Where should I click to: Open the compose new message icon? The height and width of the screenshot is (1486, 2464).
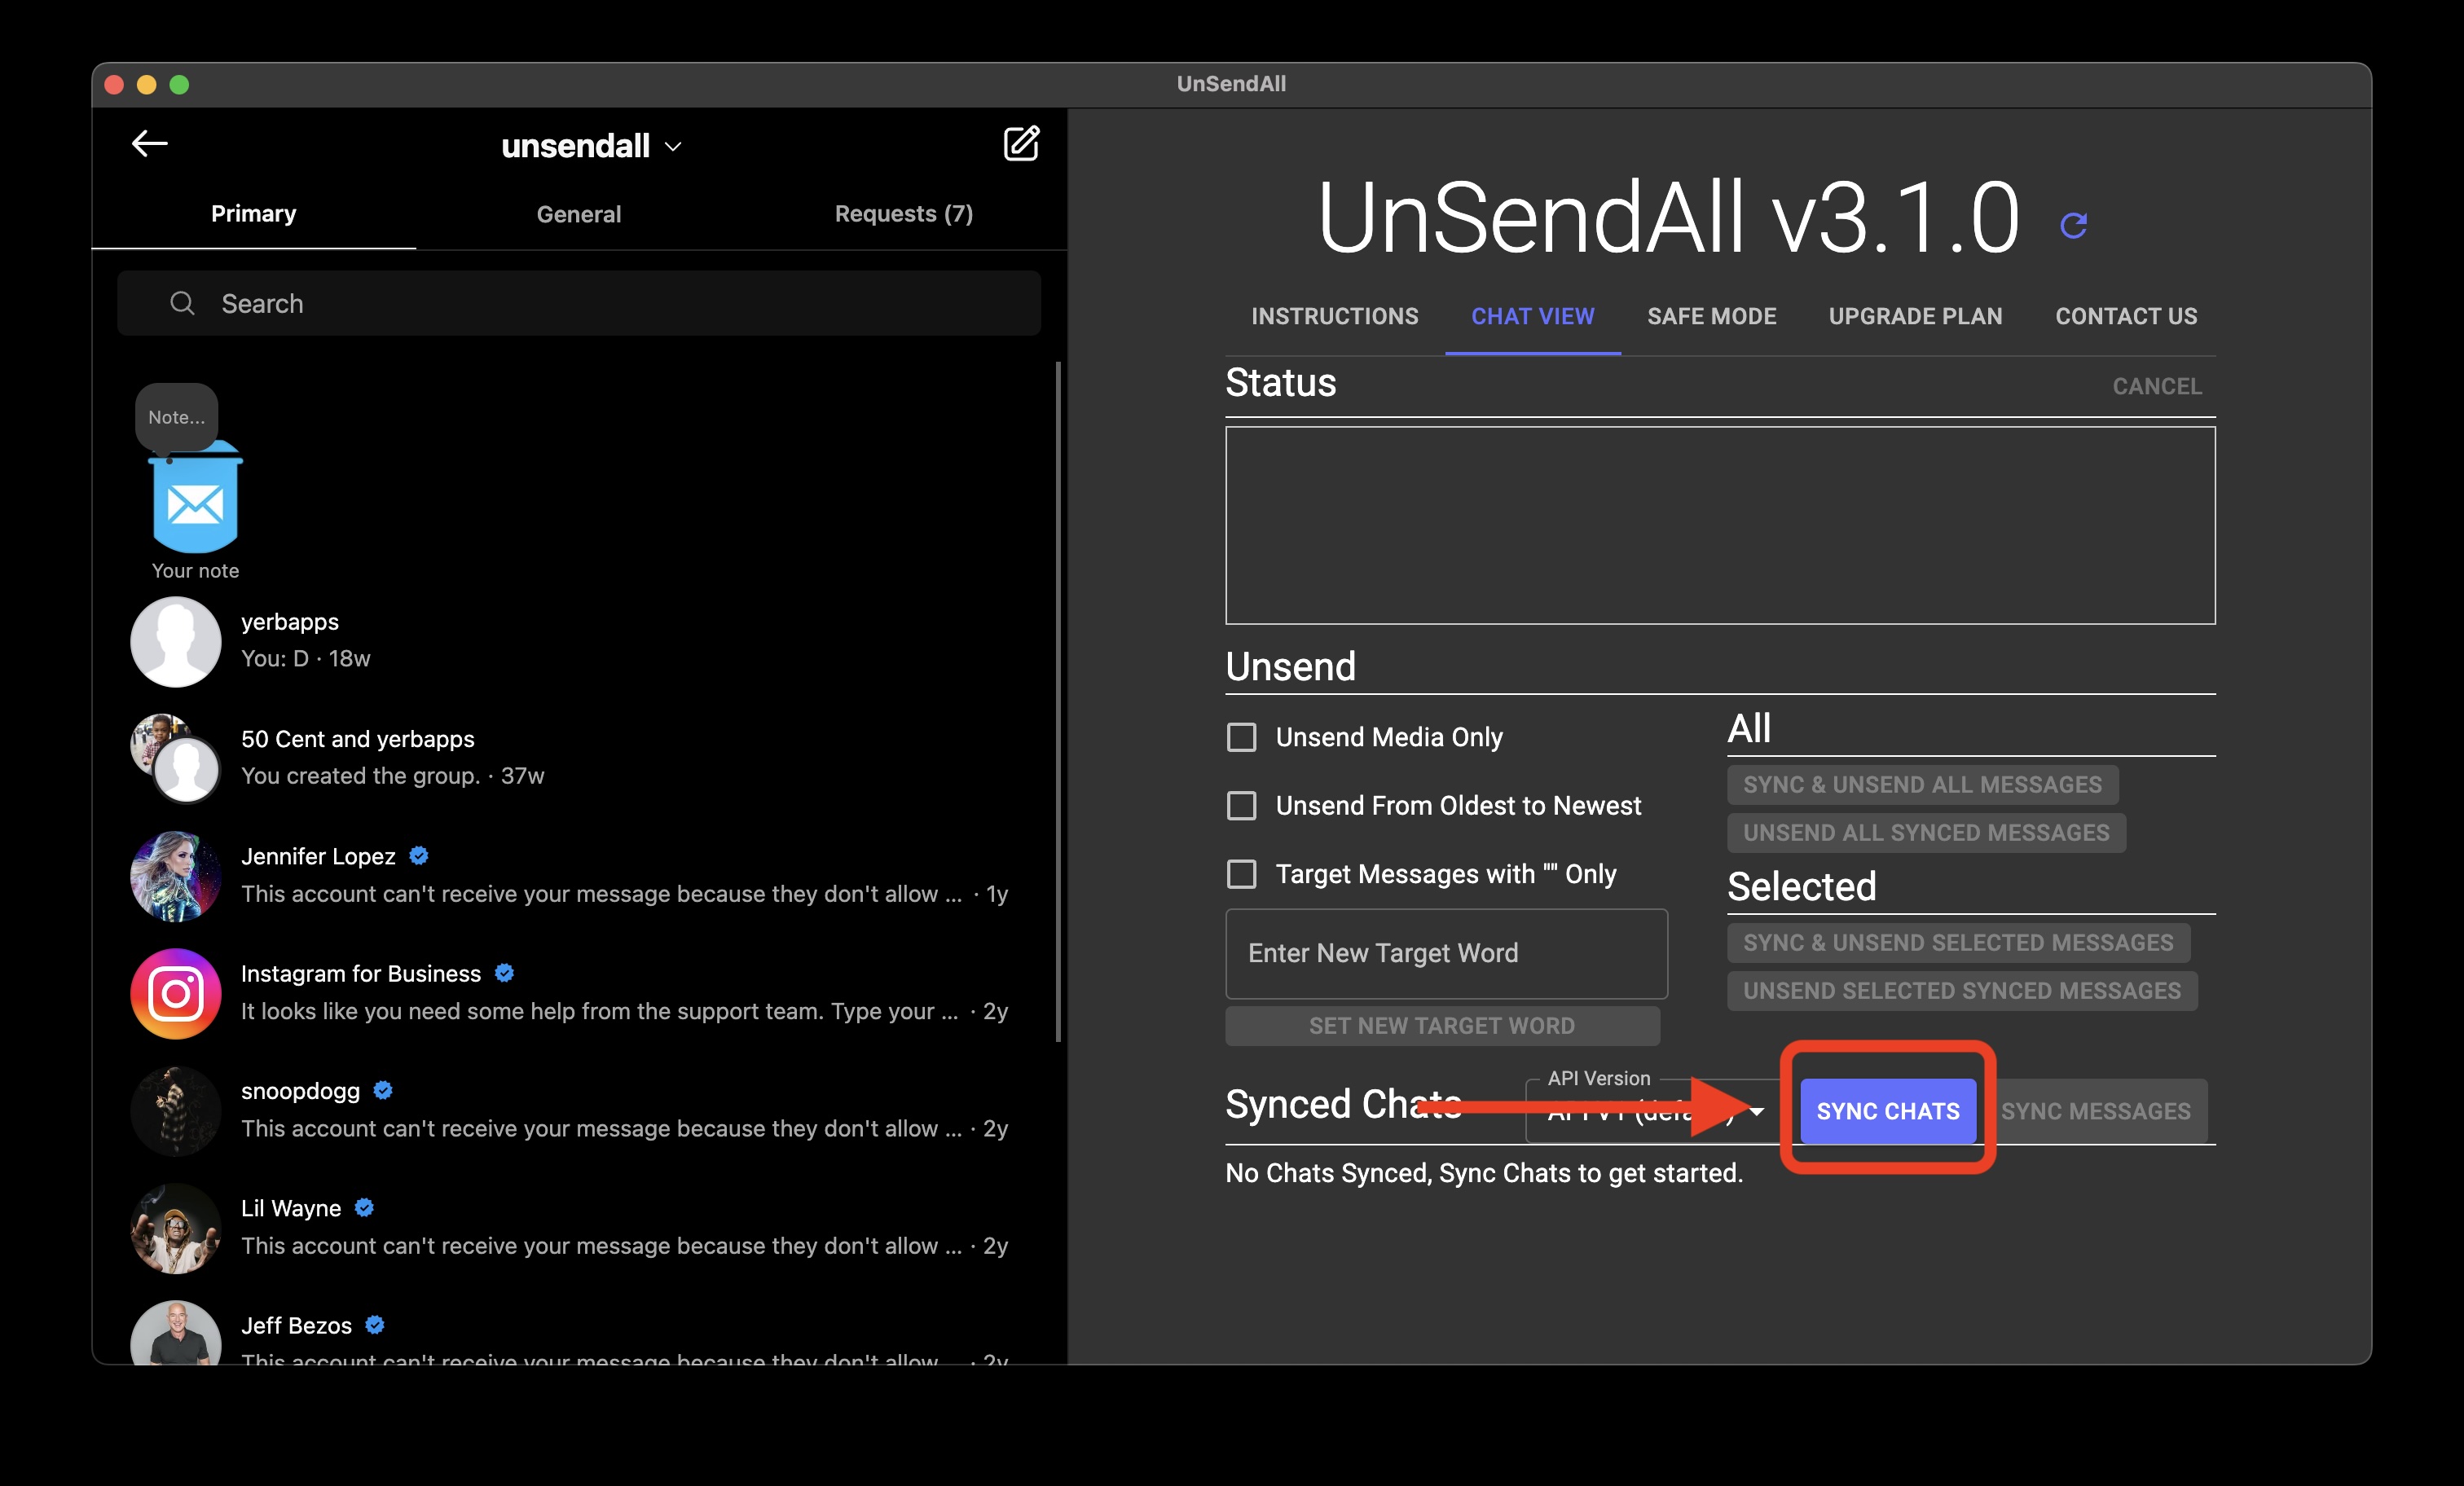1020,144
